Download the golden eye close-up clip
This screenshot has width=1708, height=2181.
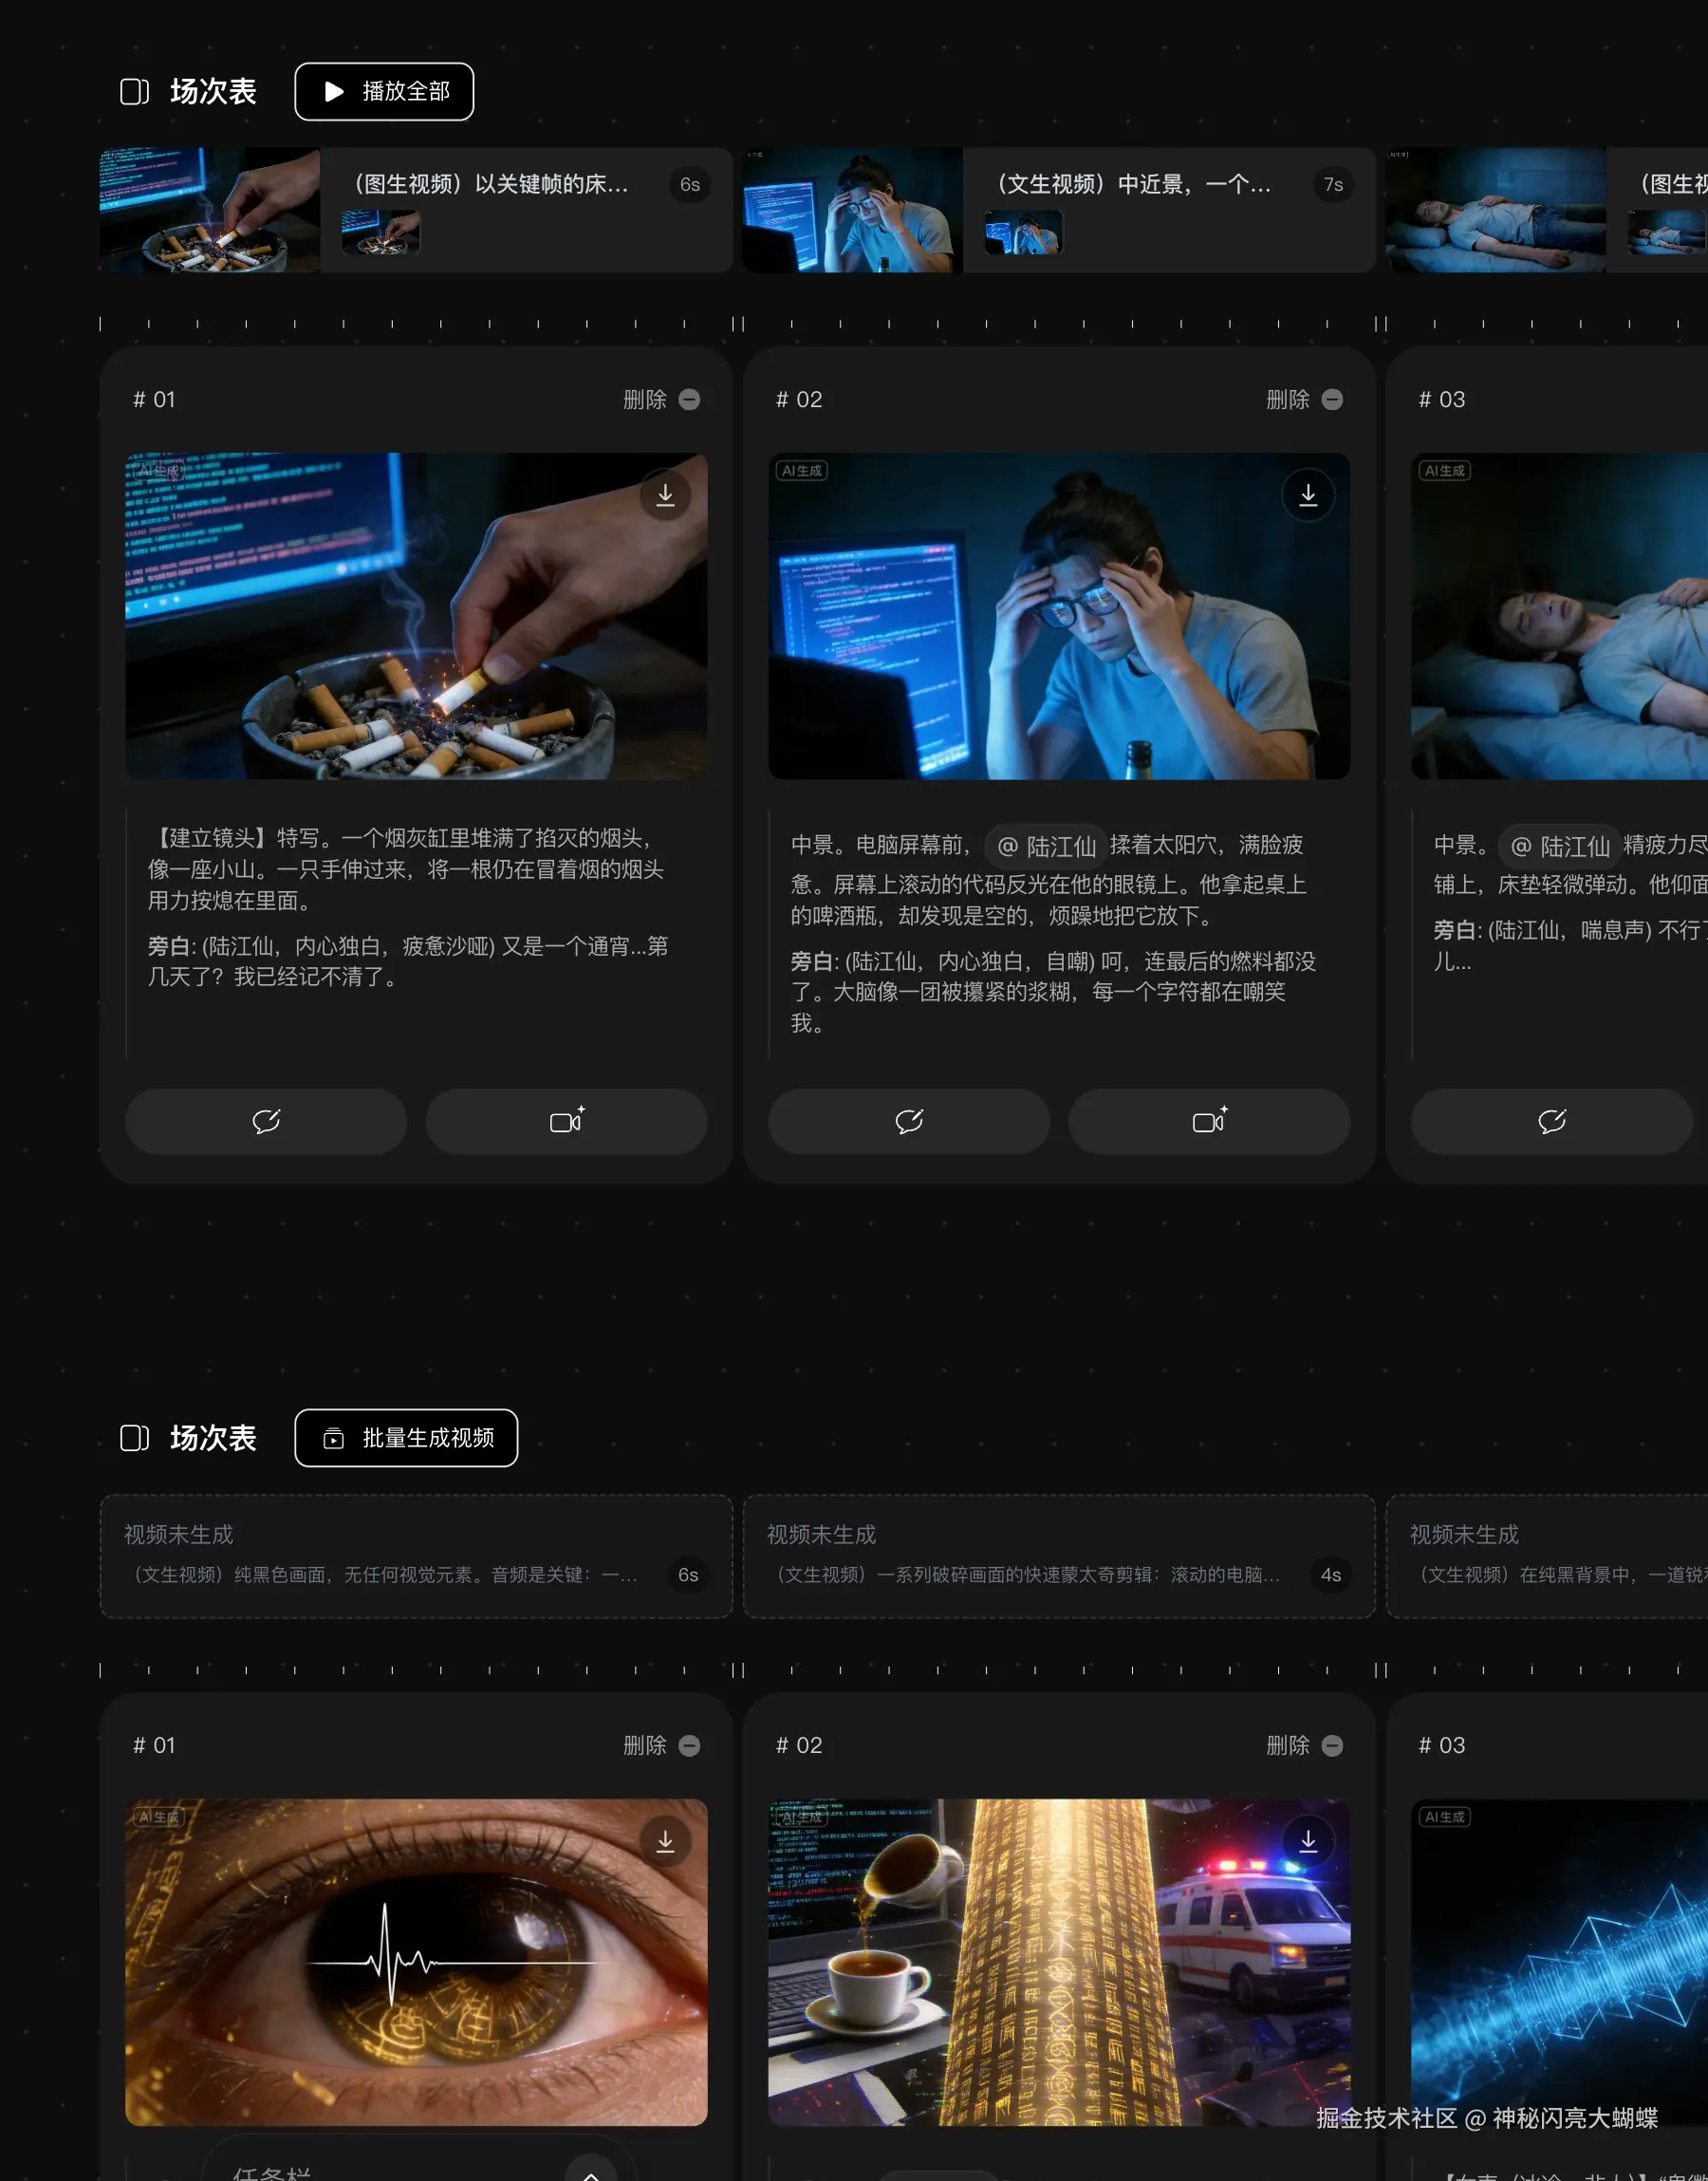(665, 1840)
